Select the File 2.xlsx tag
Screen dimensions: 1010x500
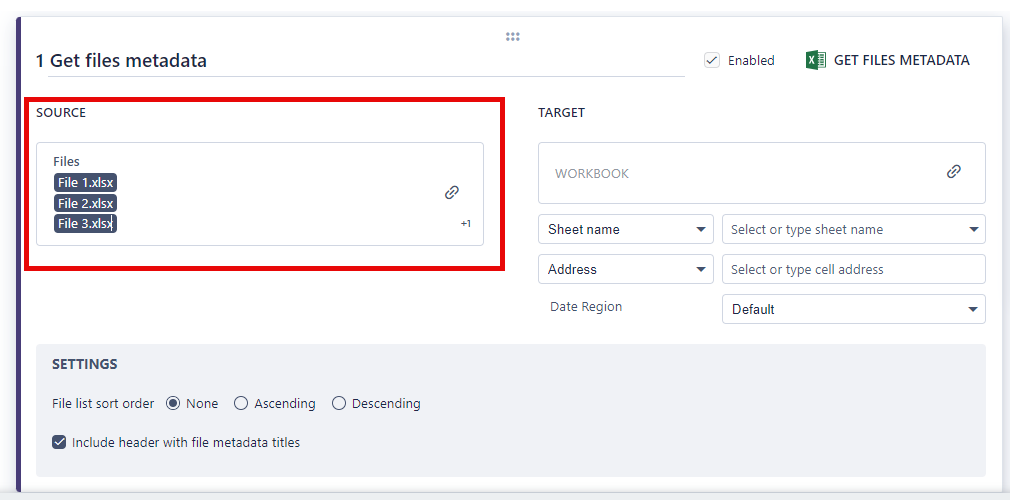(x=86, y=203)
